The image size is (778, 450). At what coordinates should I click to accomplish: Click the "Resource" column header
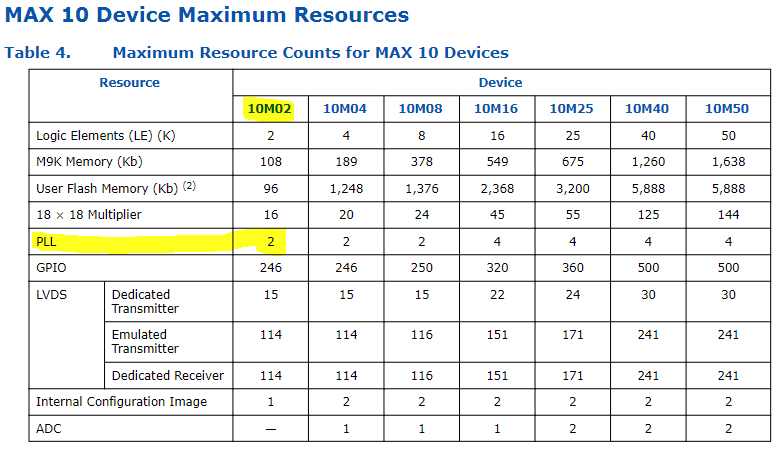pos(130,82)
